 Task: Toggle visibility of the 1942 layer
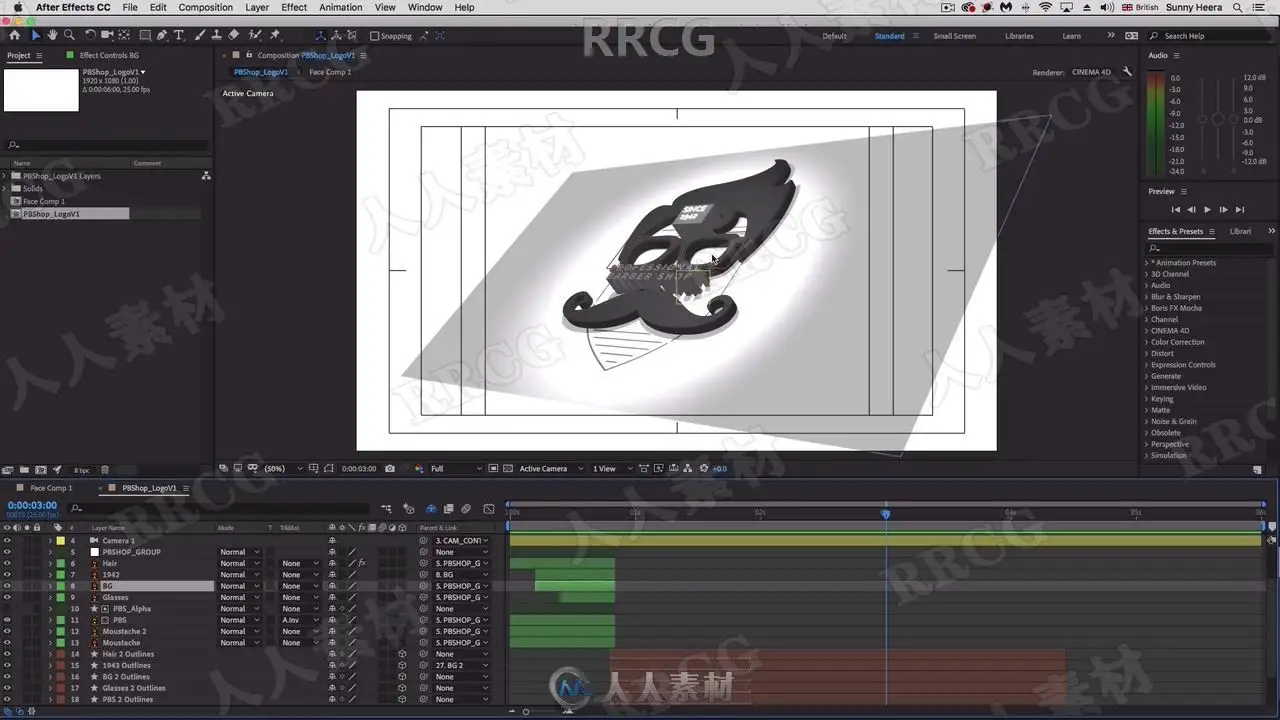7,575
